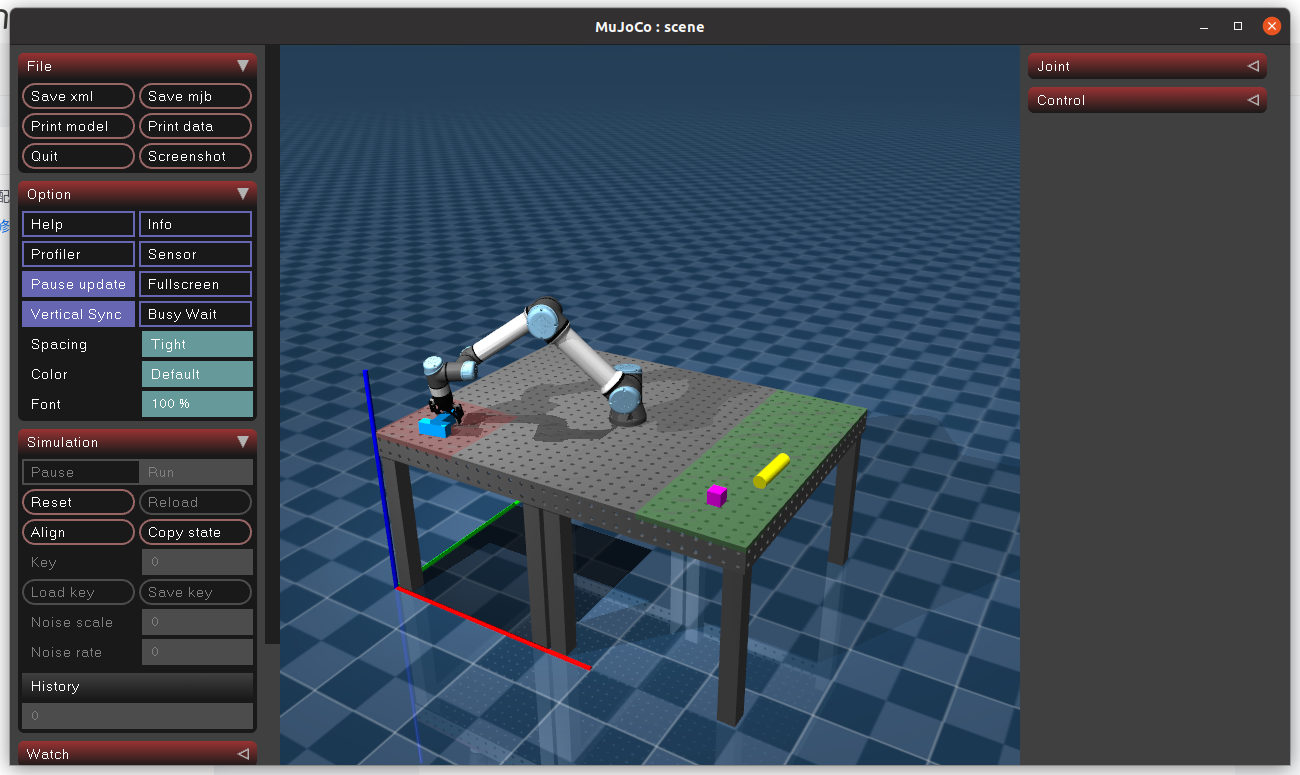Expand the Joint panel
The height and width of the screenshot is (775, 1300).
[x=1147, y=66]
